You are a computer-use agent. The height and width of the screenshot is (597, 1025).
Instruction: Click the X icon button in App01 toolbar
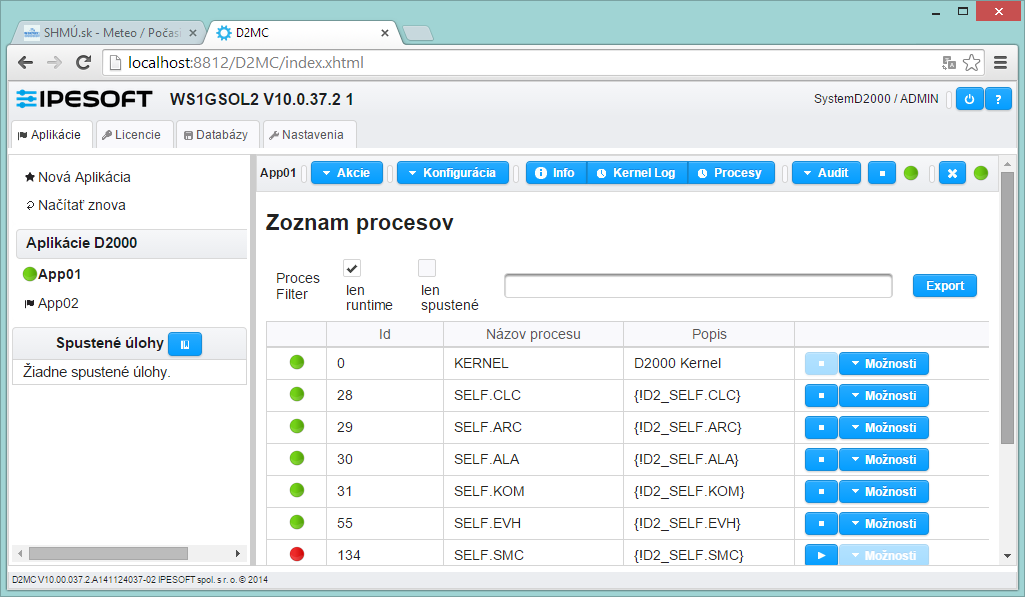pos(952,173)
